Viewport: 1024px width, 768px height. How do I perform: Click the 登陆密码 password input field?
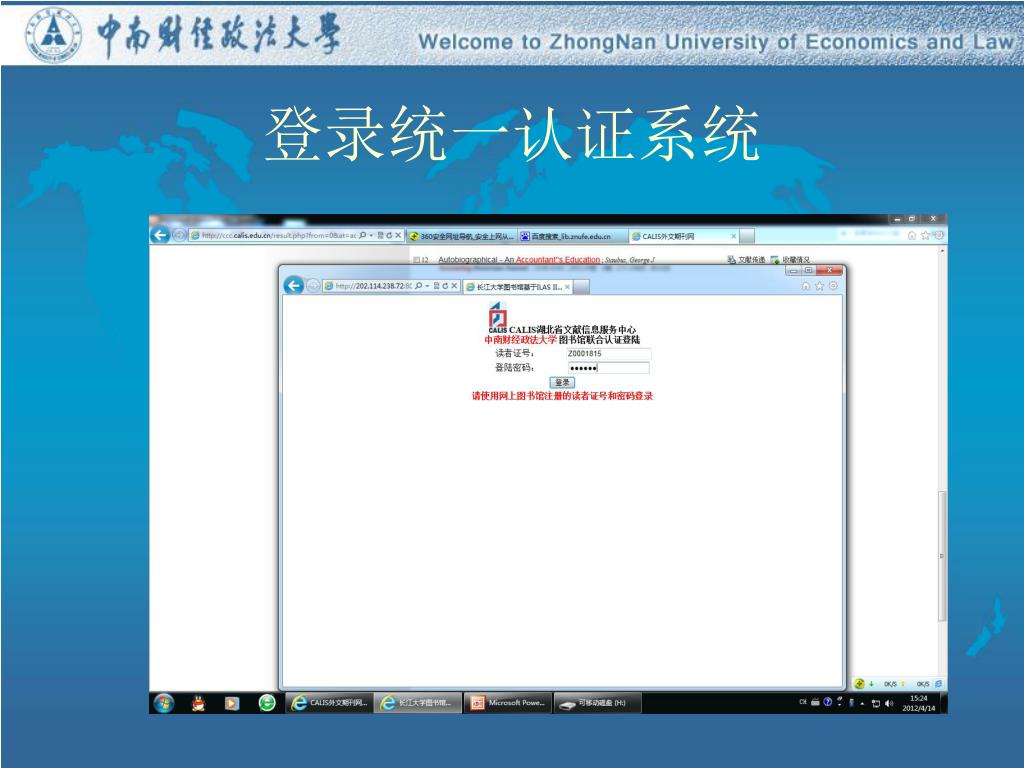pos(608,368)
